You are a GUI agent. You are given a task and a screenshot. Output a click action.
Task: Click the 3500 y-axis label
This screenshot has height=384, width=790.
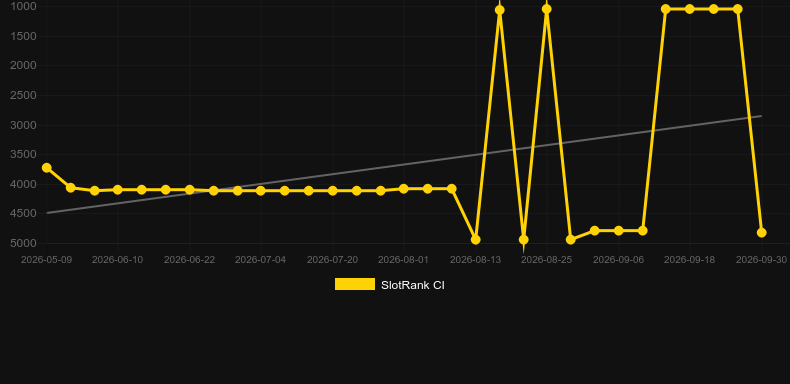coord(23,155)
